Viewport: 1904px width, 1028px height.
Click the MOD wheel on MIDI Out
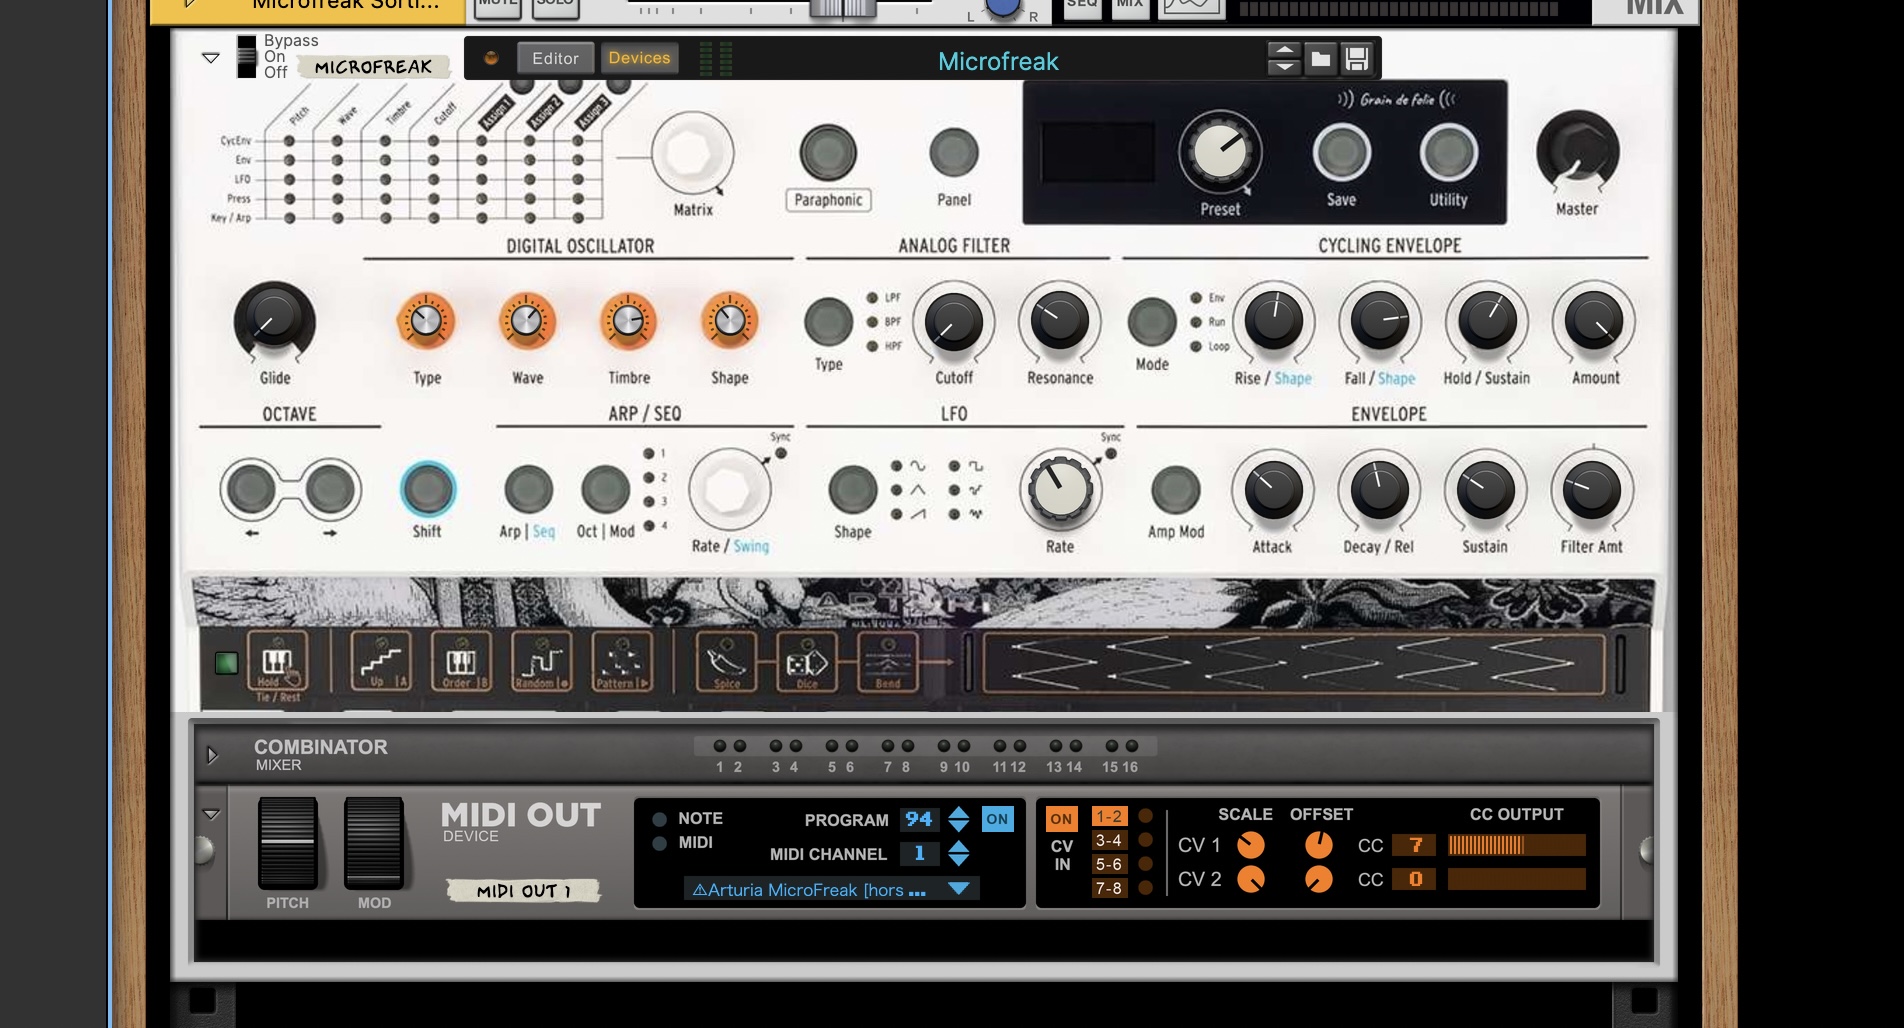tap(374, 842)
